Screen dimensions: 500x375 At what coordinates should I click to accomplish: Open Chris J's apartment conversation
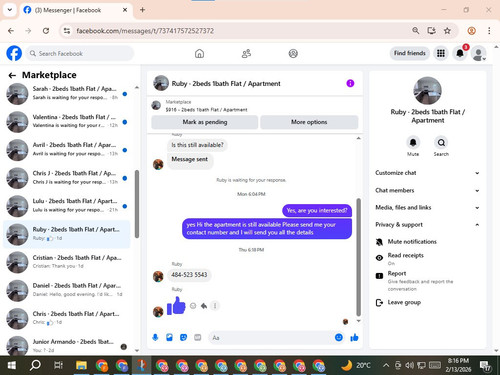coord(67,178)
